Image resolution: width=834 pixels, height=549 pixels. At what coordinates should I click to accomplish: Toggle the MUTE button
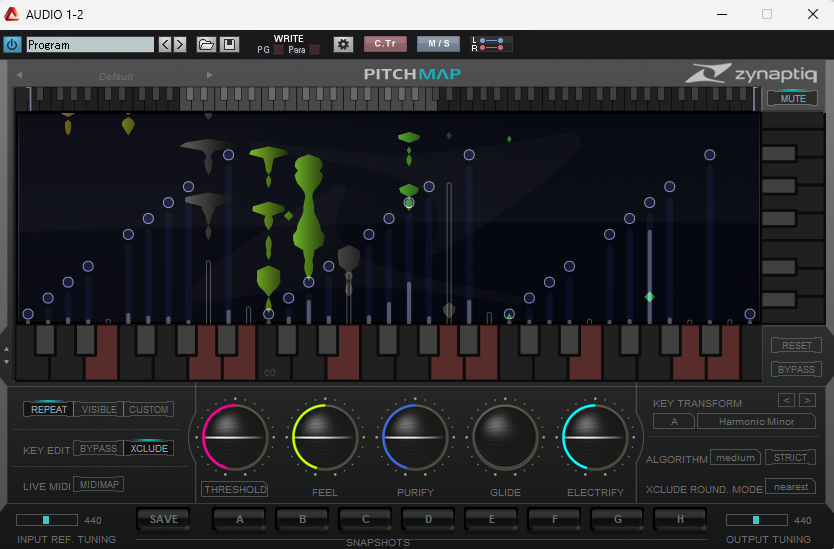[793, 98]
